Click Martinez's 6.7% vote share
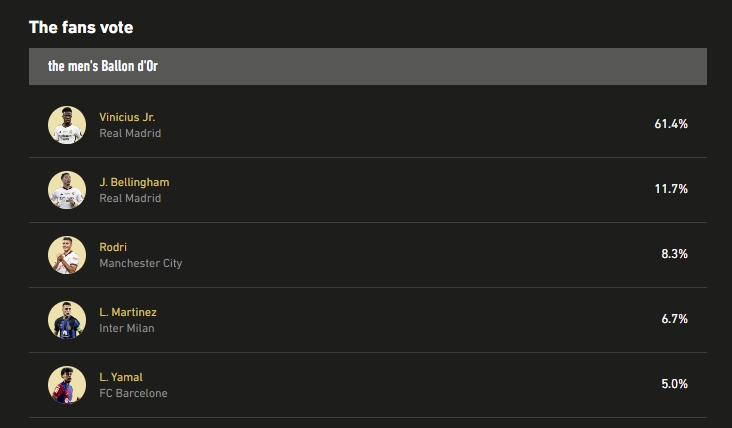Screen dimensions: 732x428 (674, 319)
